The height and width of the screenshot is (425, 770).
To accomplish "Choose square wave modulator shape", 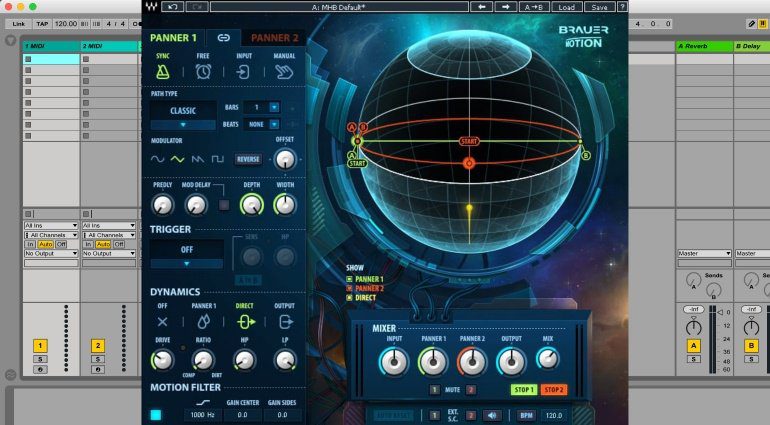I will (x=217, y=159).
